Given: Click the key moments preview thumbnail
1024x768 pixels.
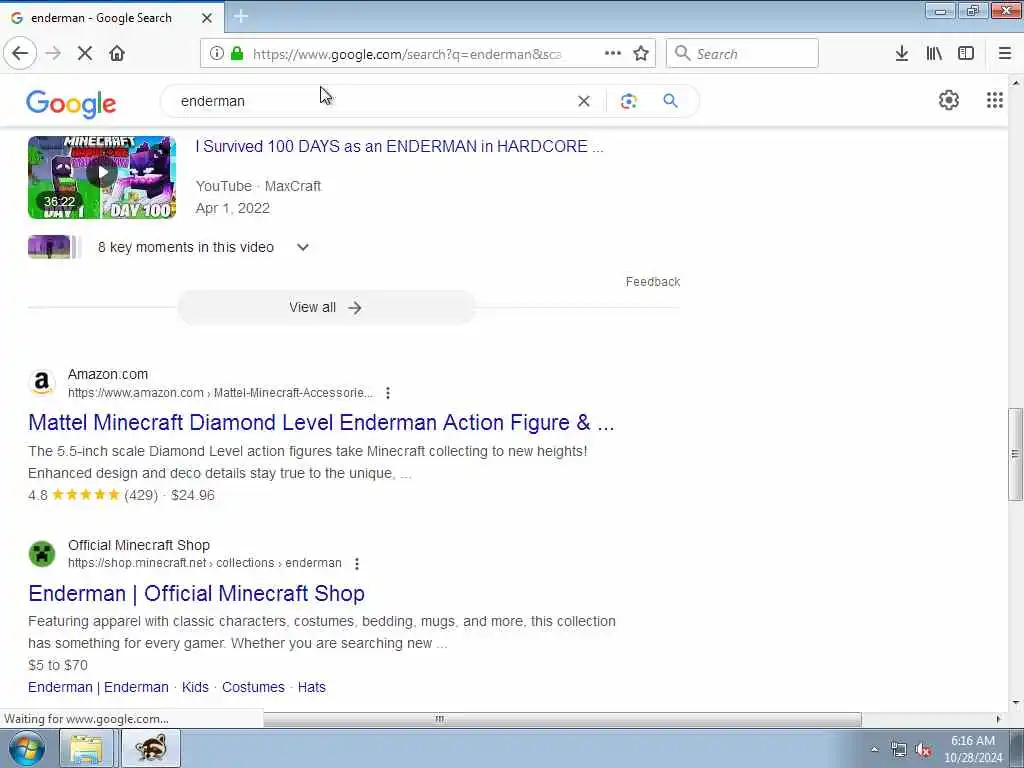Looking at the screenshot, I should click(54, 247).
